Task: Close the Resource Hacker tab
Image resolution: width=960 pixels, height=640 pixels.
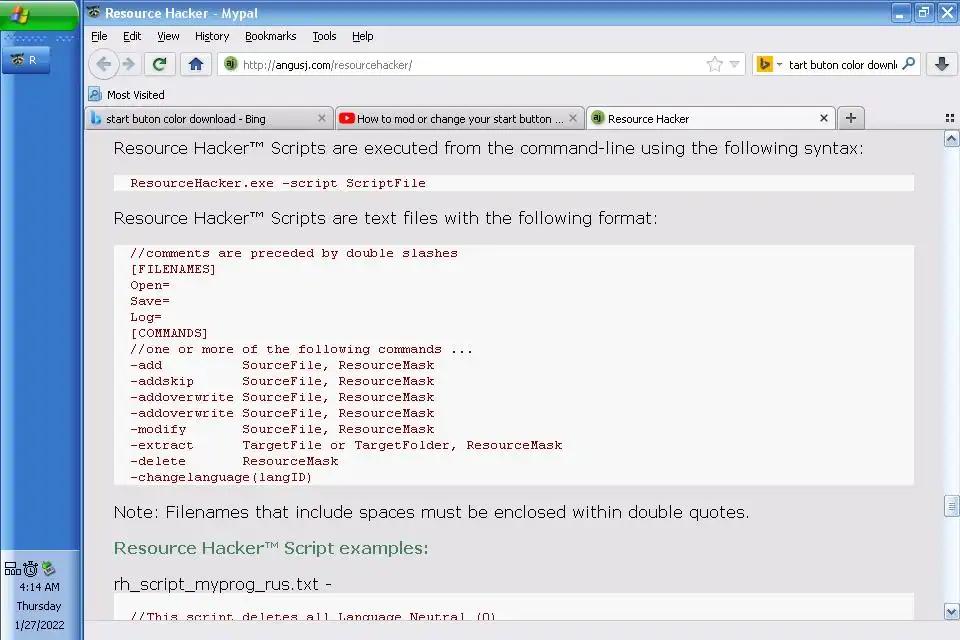Action: pos(824,118)
